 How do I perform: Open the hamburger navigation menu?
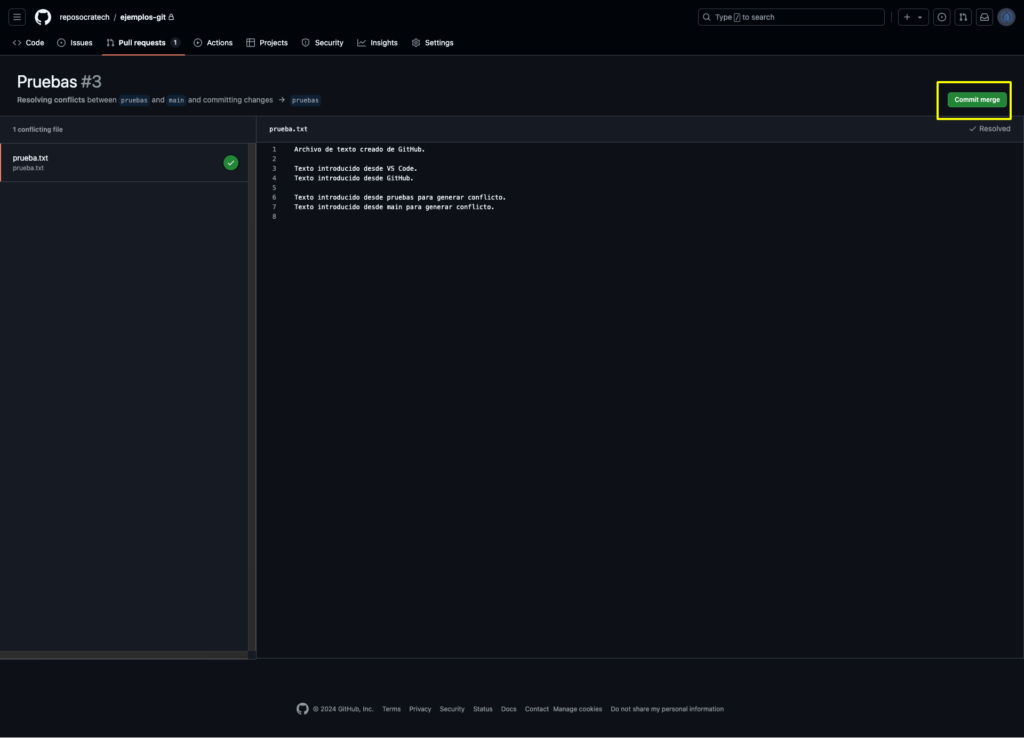coord(17,17)
